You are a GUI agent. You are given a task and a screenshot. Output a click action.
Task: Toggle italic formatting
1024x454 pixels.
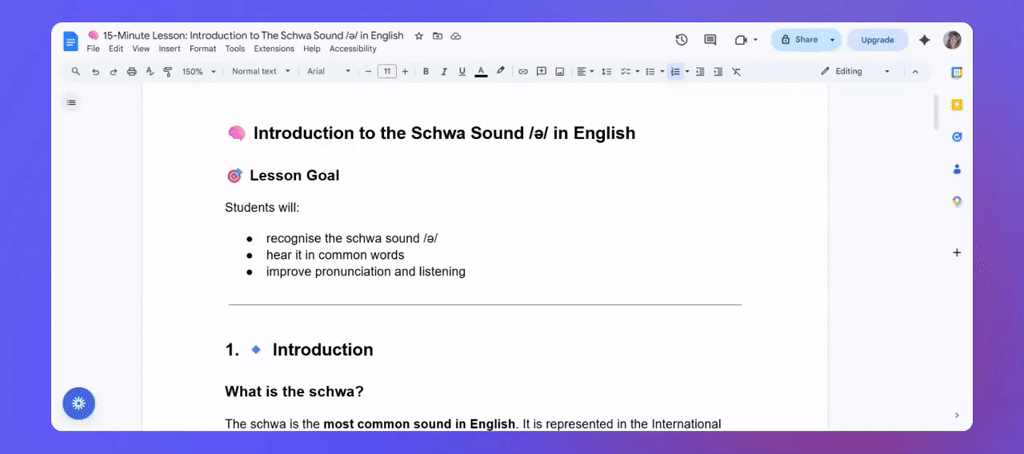pyautogui.click(x=444, y=71)
